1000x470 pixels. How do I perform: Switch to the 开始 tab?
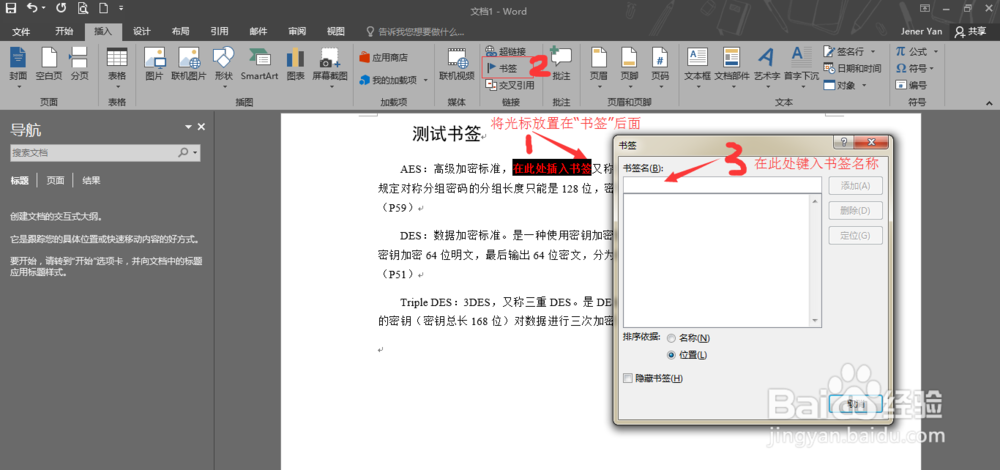64,31
